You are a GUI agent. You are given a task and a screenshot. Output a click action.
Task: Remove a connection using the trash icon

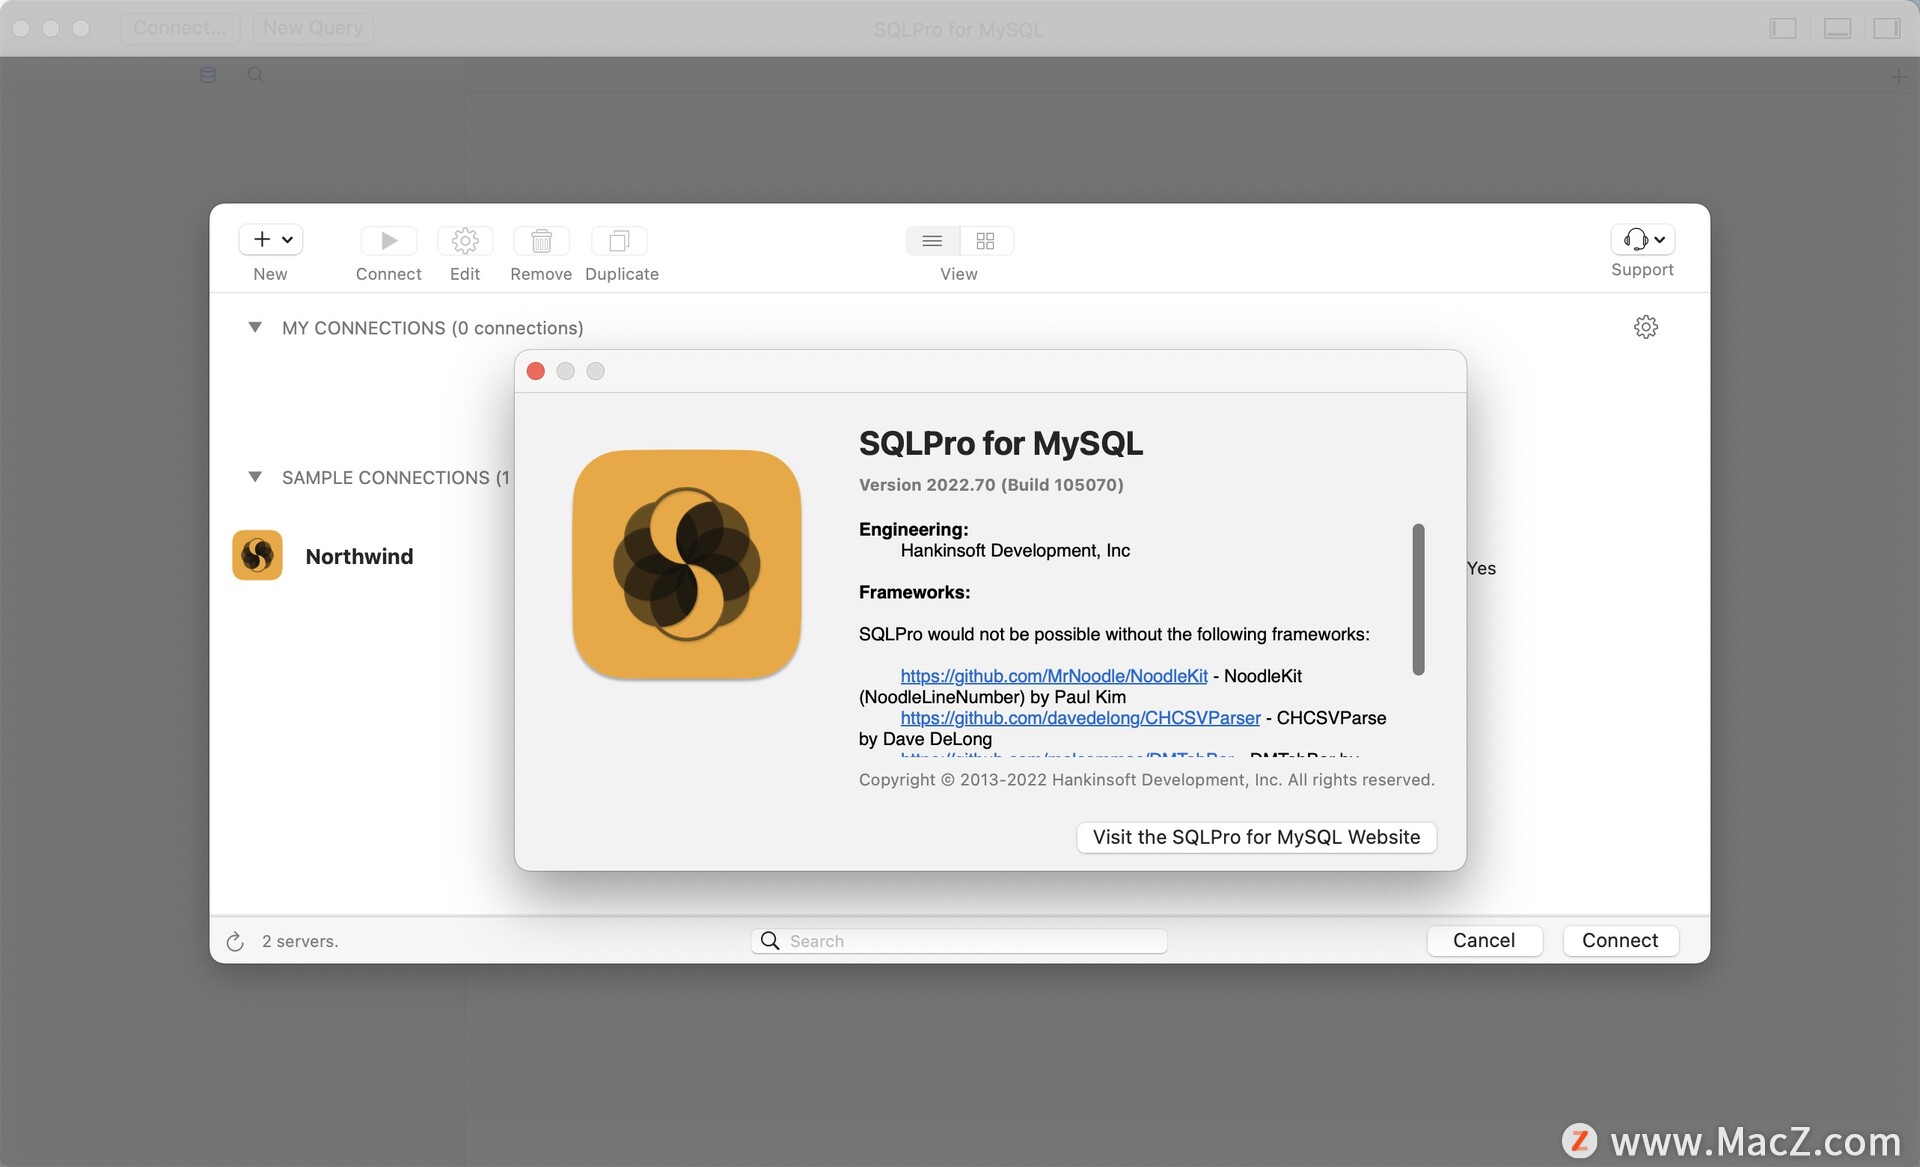point(540,240)
